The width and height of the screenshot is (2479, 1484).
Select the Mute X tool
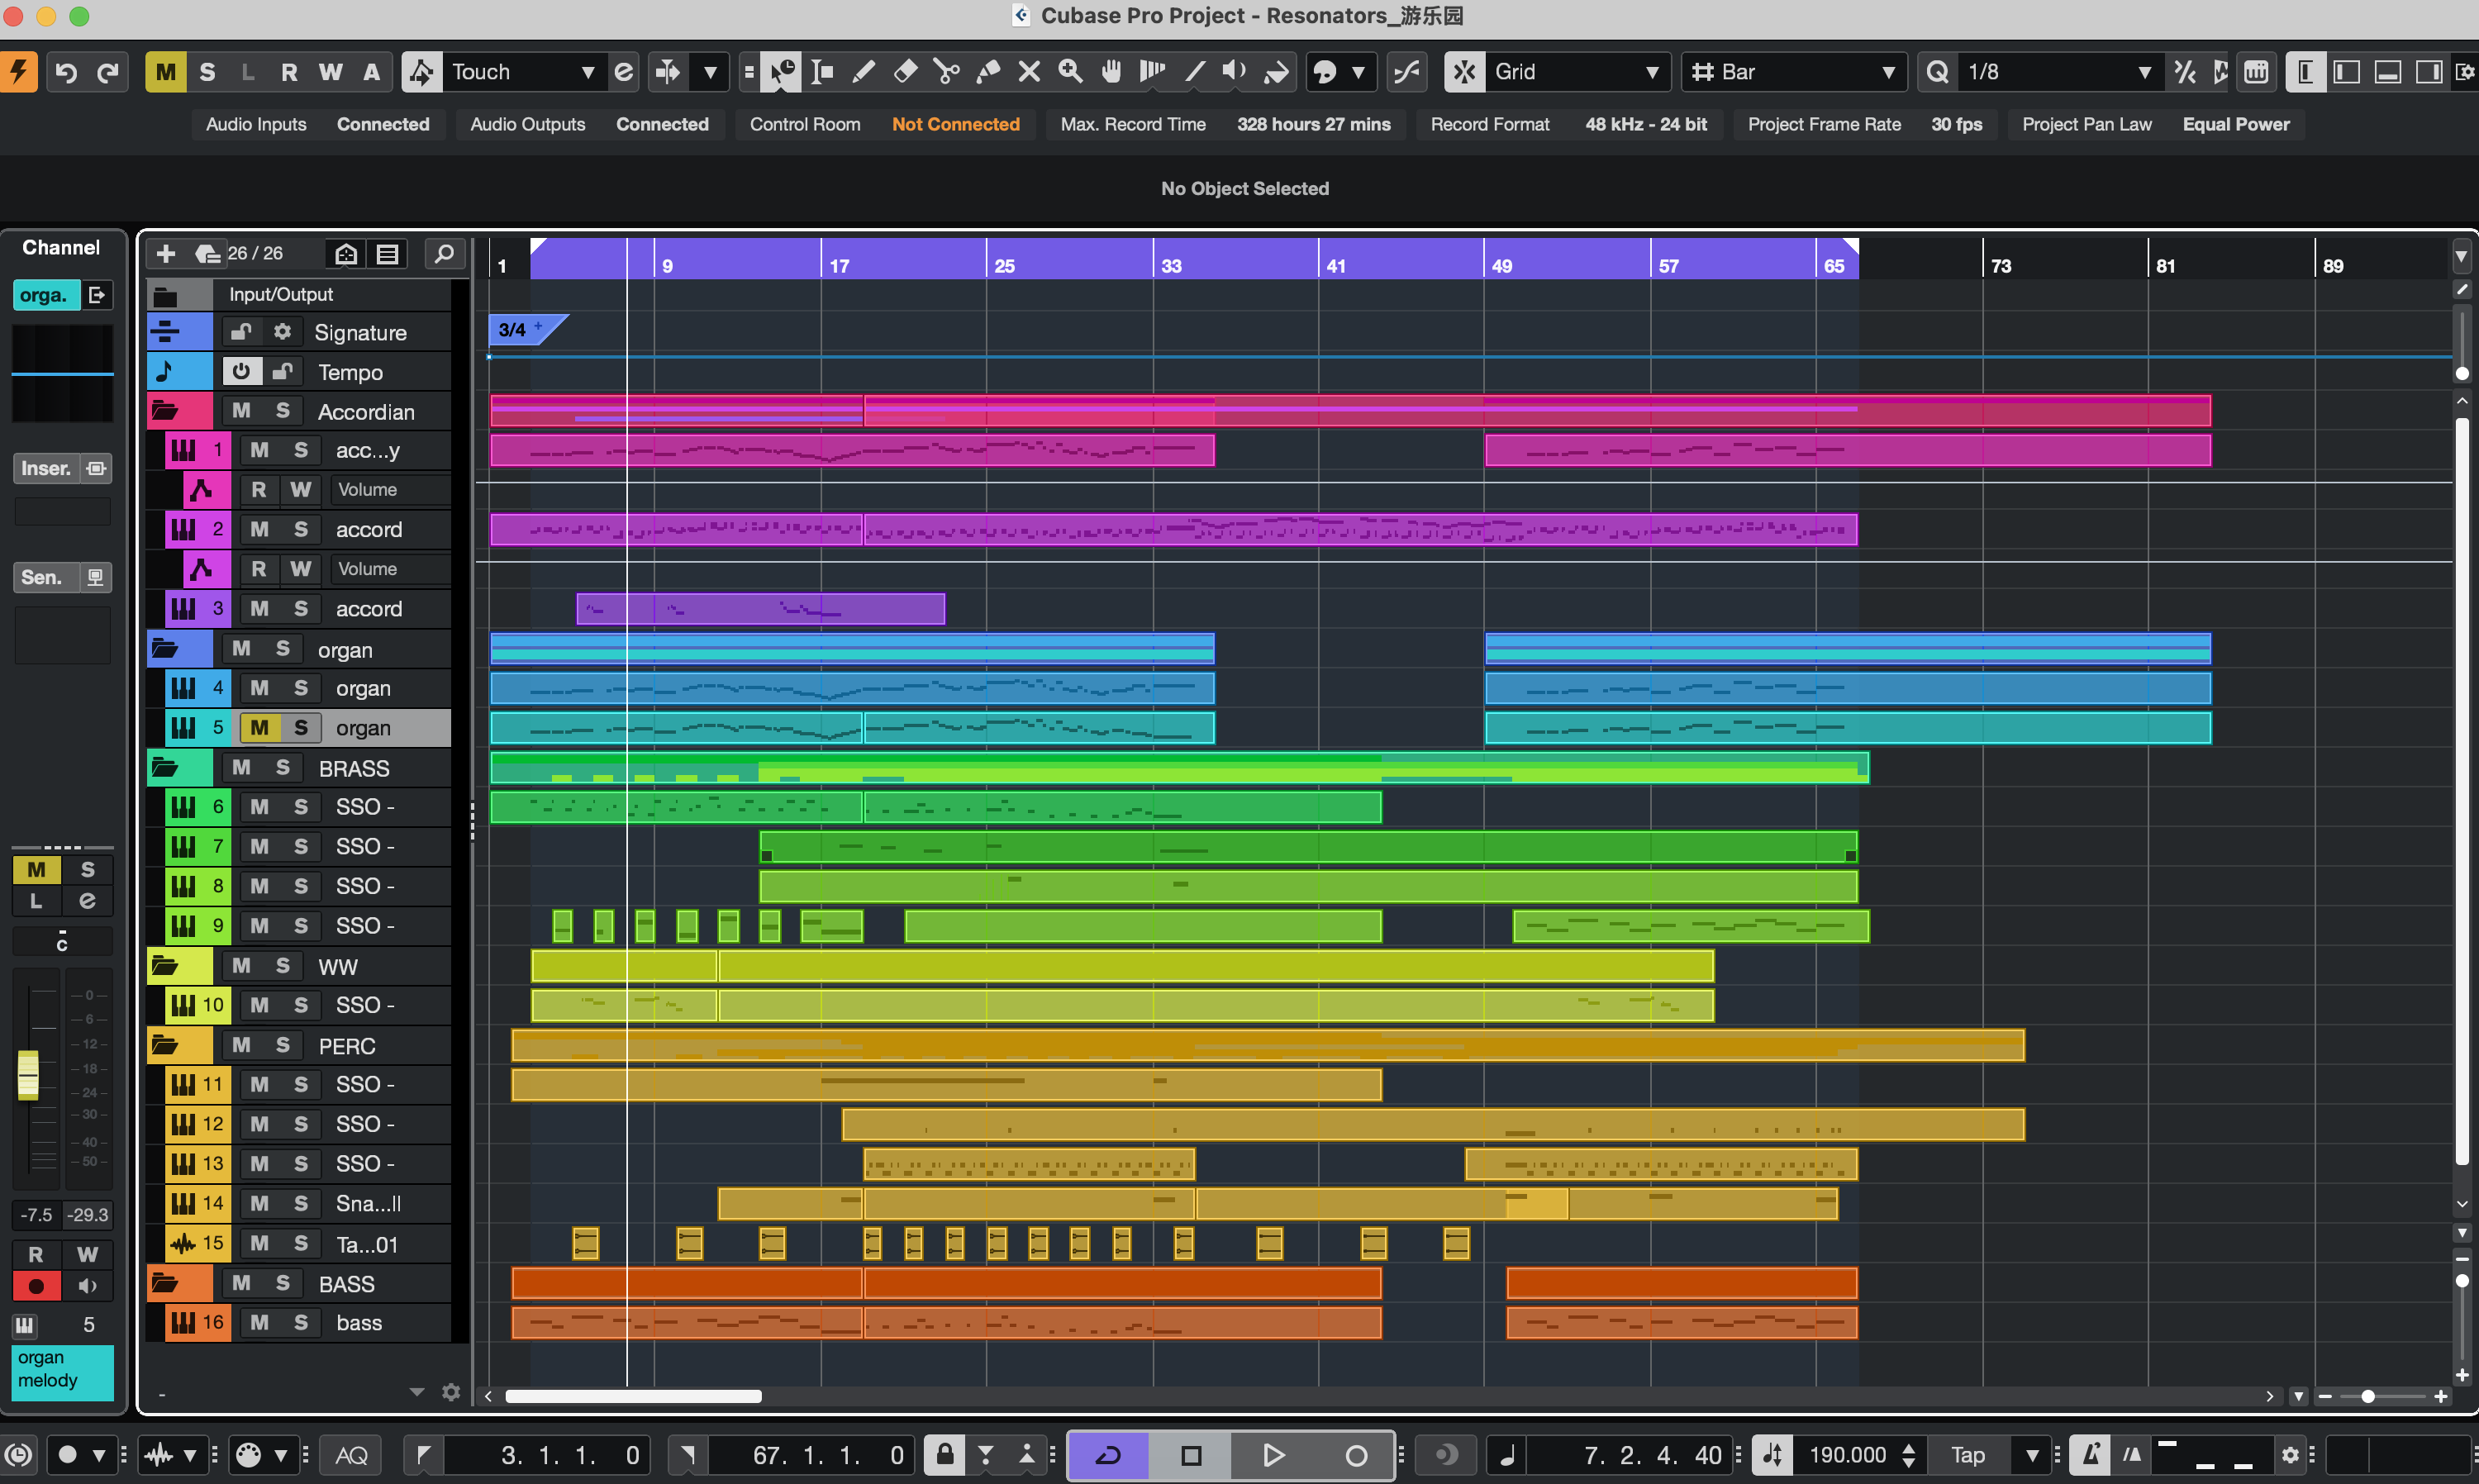coord(1029,72)
